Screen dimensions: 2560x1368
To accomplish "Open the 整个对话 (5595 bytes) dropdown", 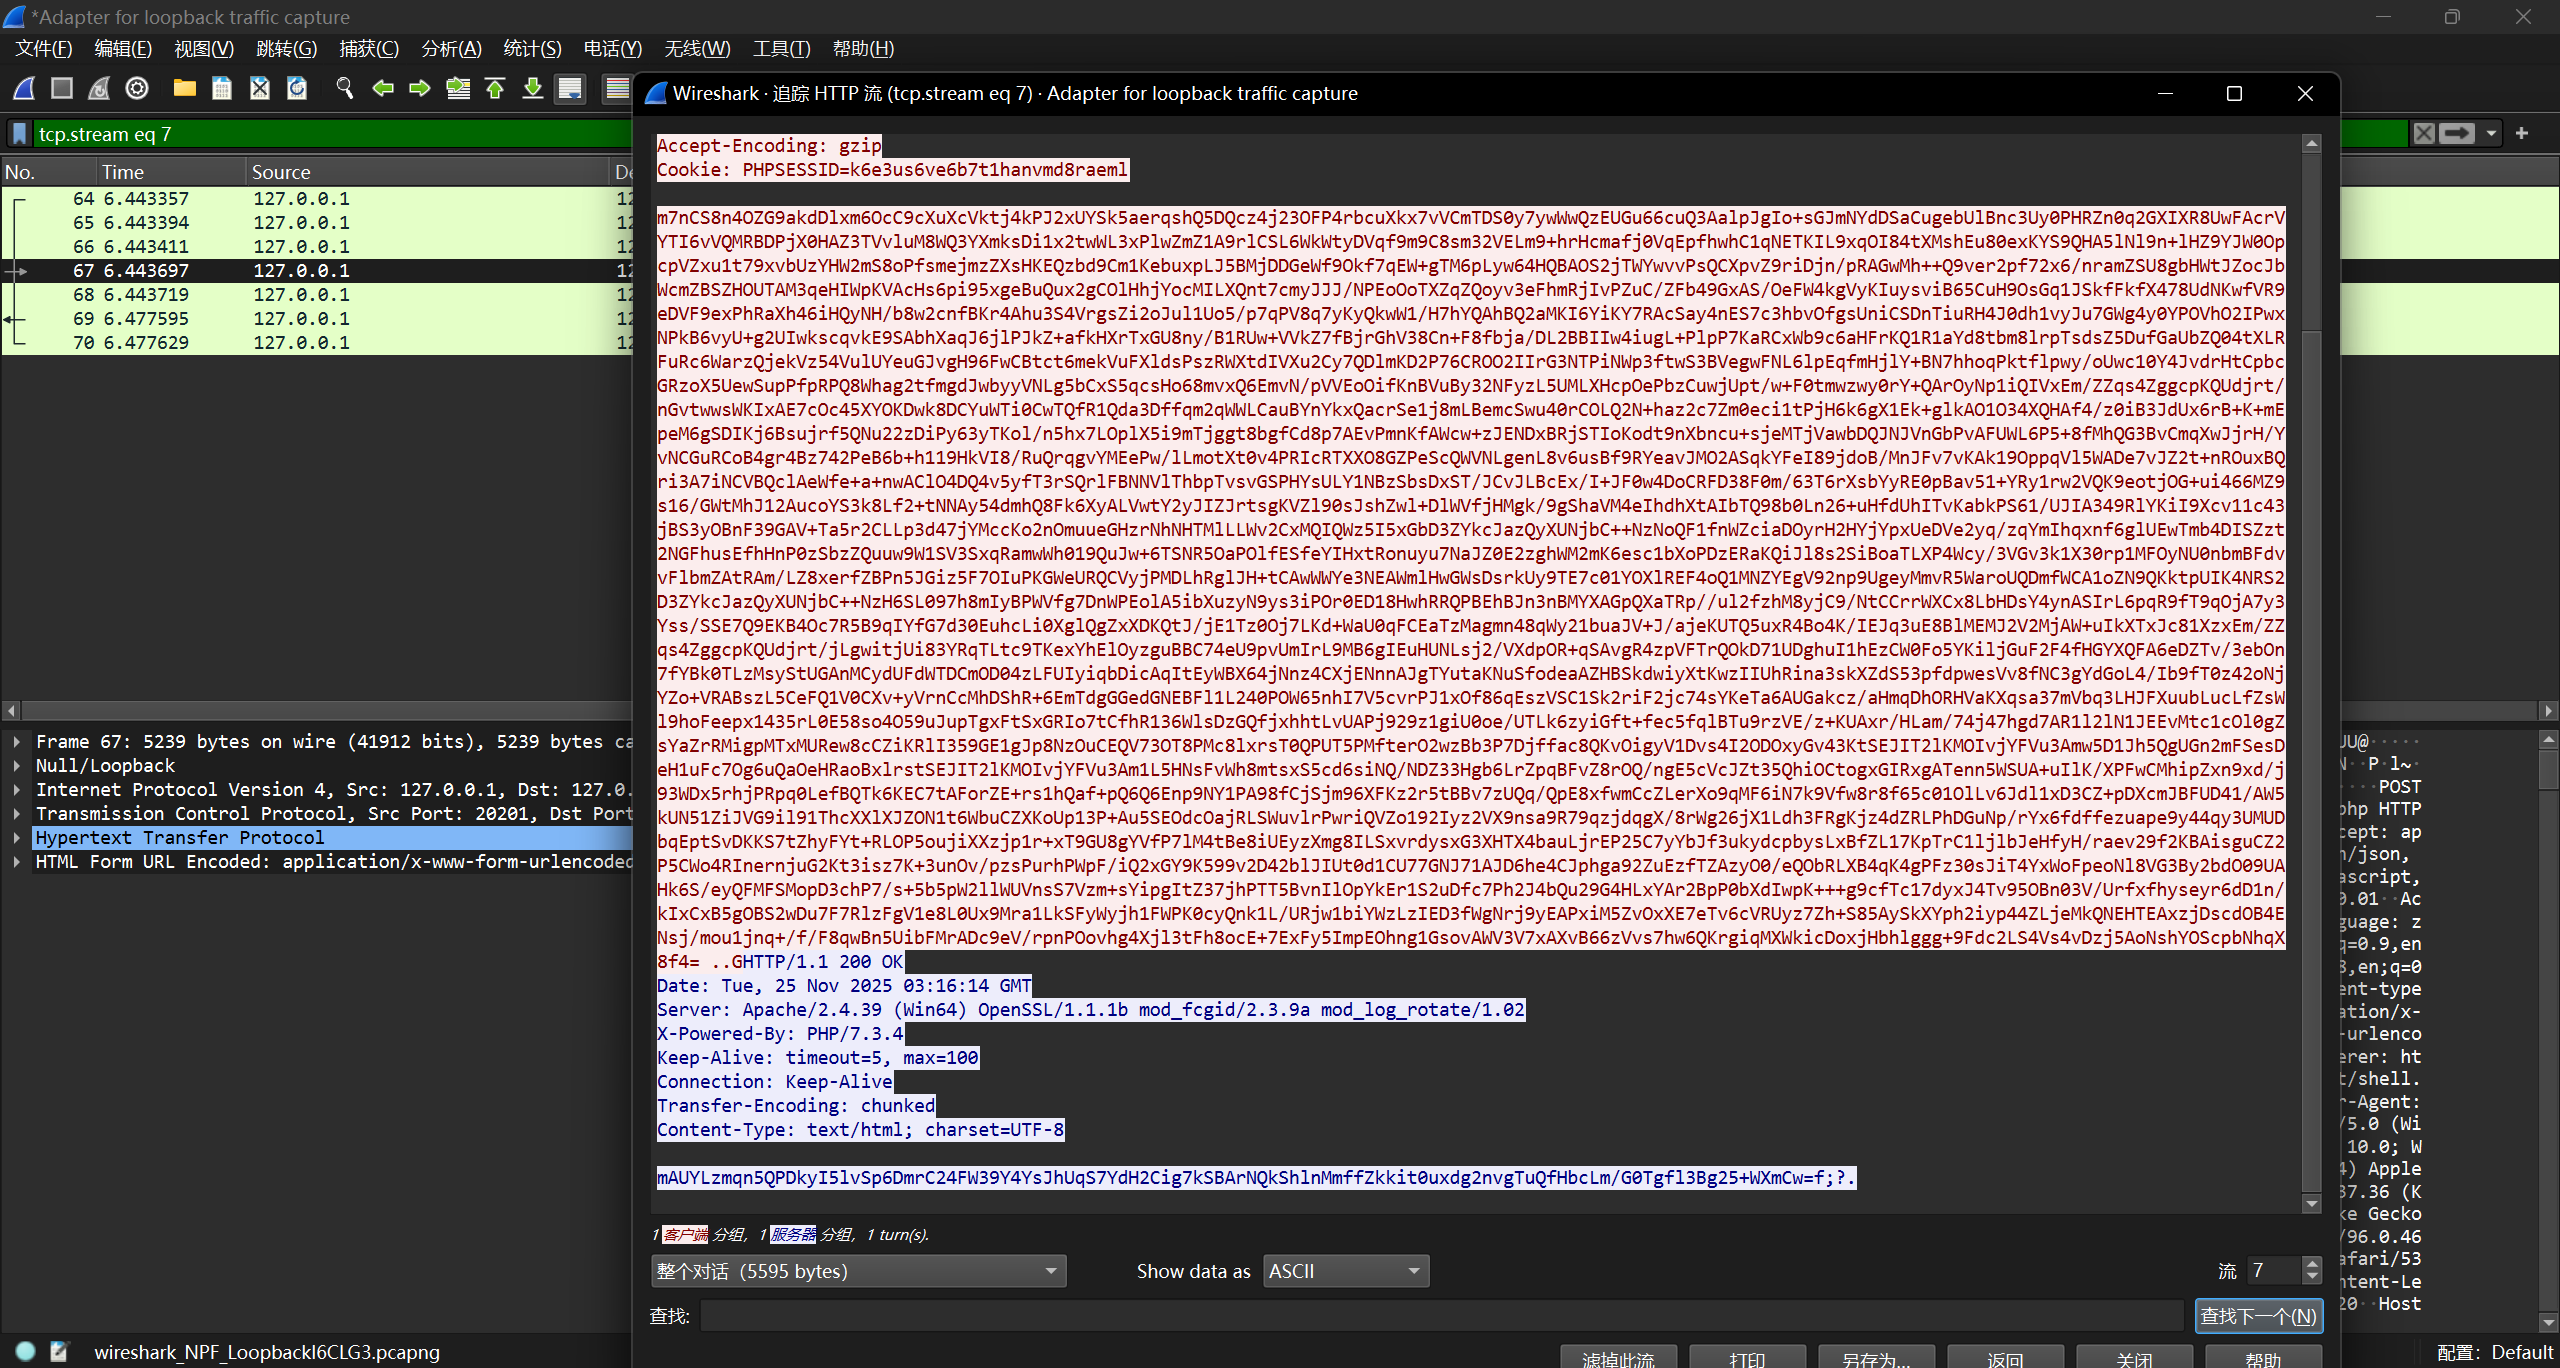I will pos(858,1271).
